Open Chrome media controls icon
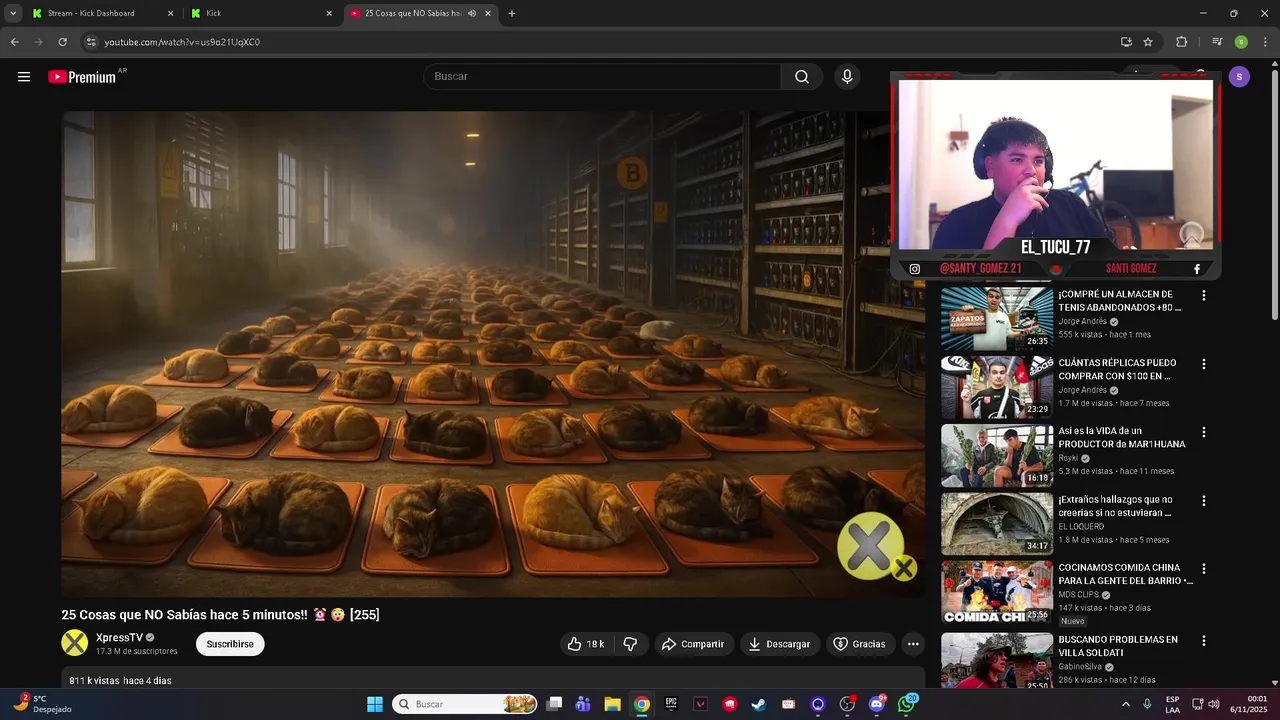 point(1217,42)
